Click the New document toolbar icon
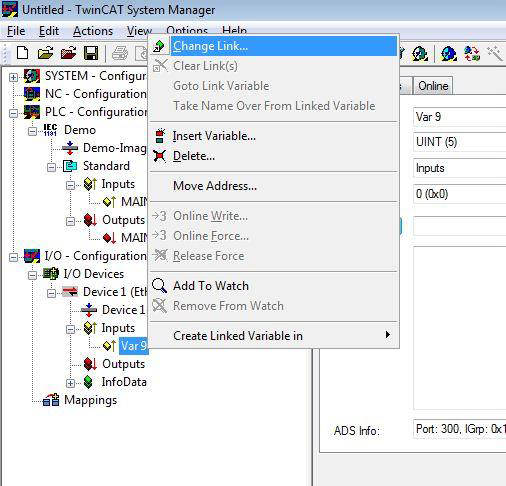 [x=22, y=53]
